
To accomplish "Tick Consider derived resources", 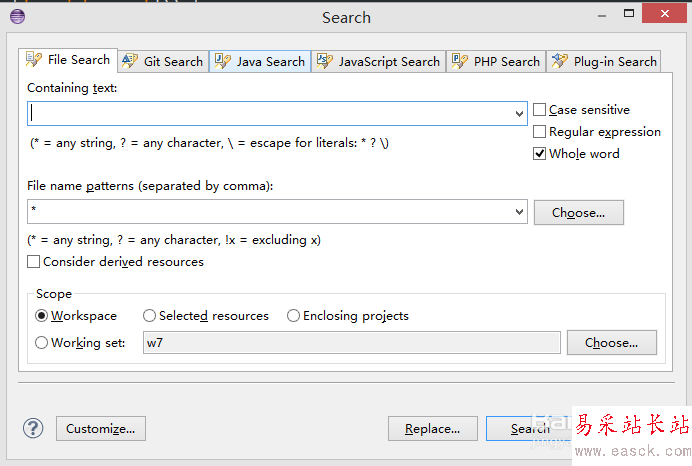I will [34, 262].
